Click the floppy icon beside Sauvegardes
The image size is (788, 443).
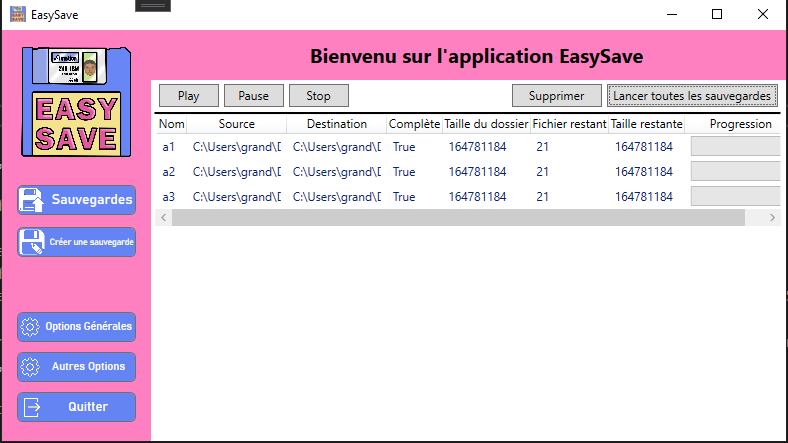point(32,199)
